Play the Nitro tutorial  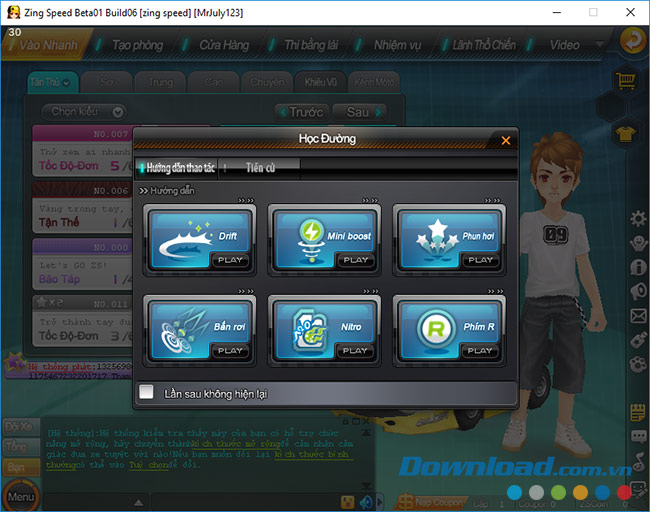[356, 351]
